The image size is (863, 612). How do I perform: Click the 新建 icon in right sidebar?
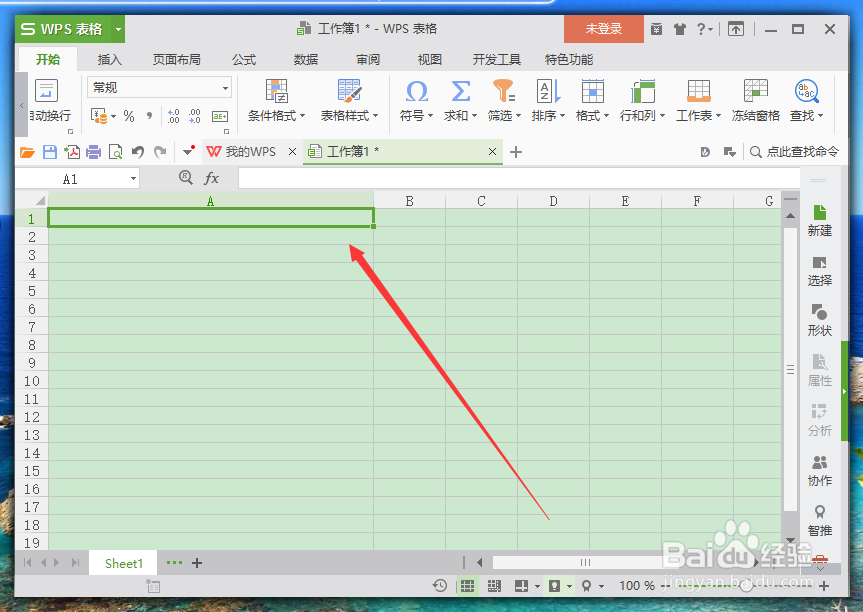click(819, 218)
